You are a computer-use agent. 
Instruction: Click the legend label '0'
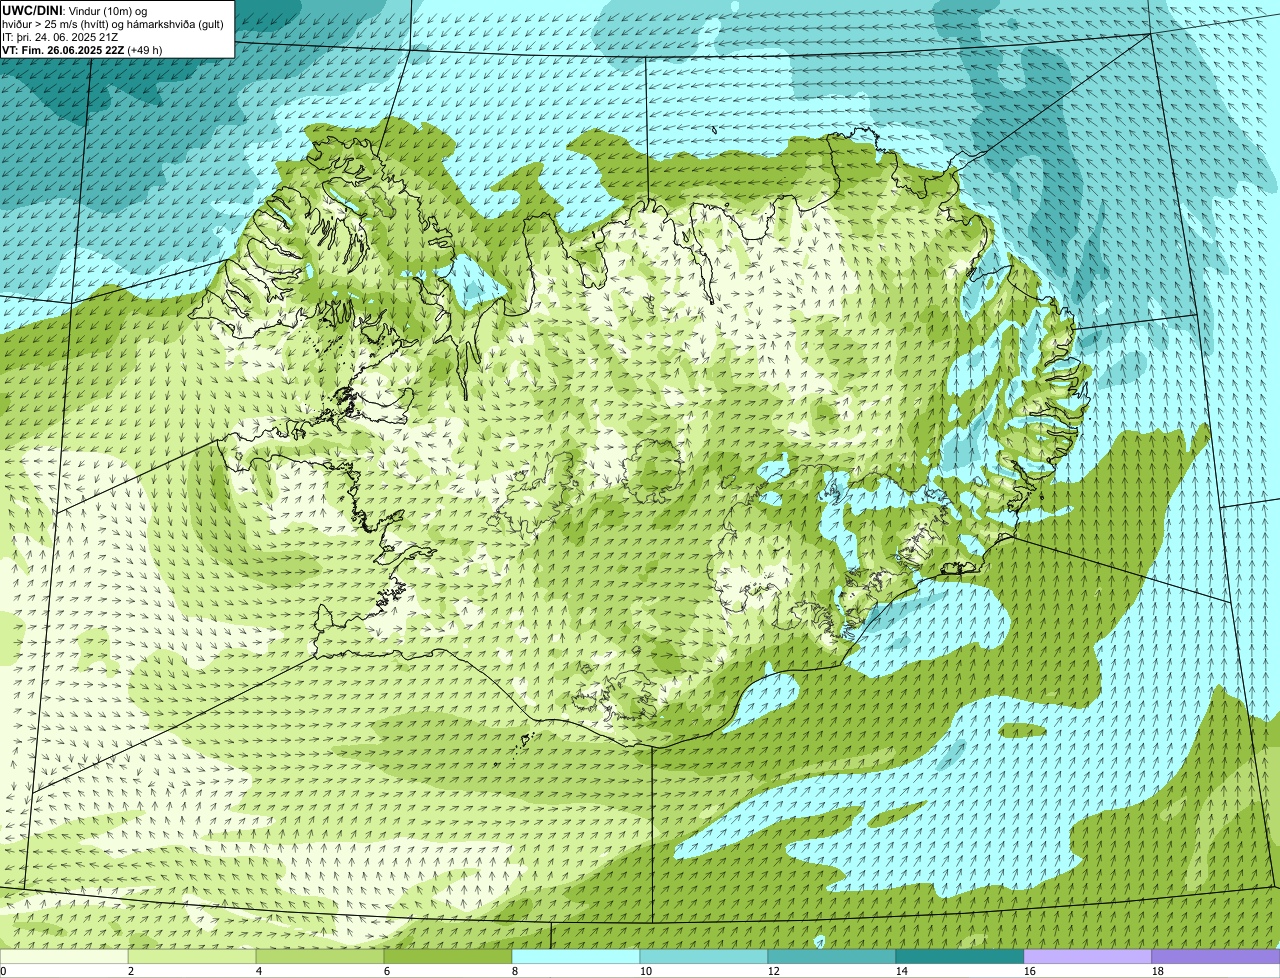tap(3, 971)
